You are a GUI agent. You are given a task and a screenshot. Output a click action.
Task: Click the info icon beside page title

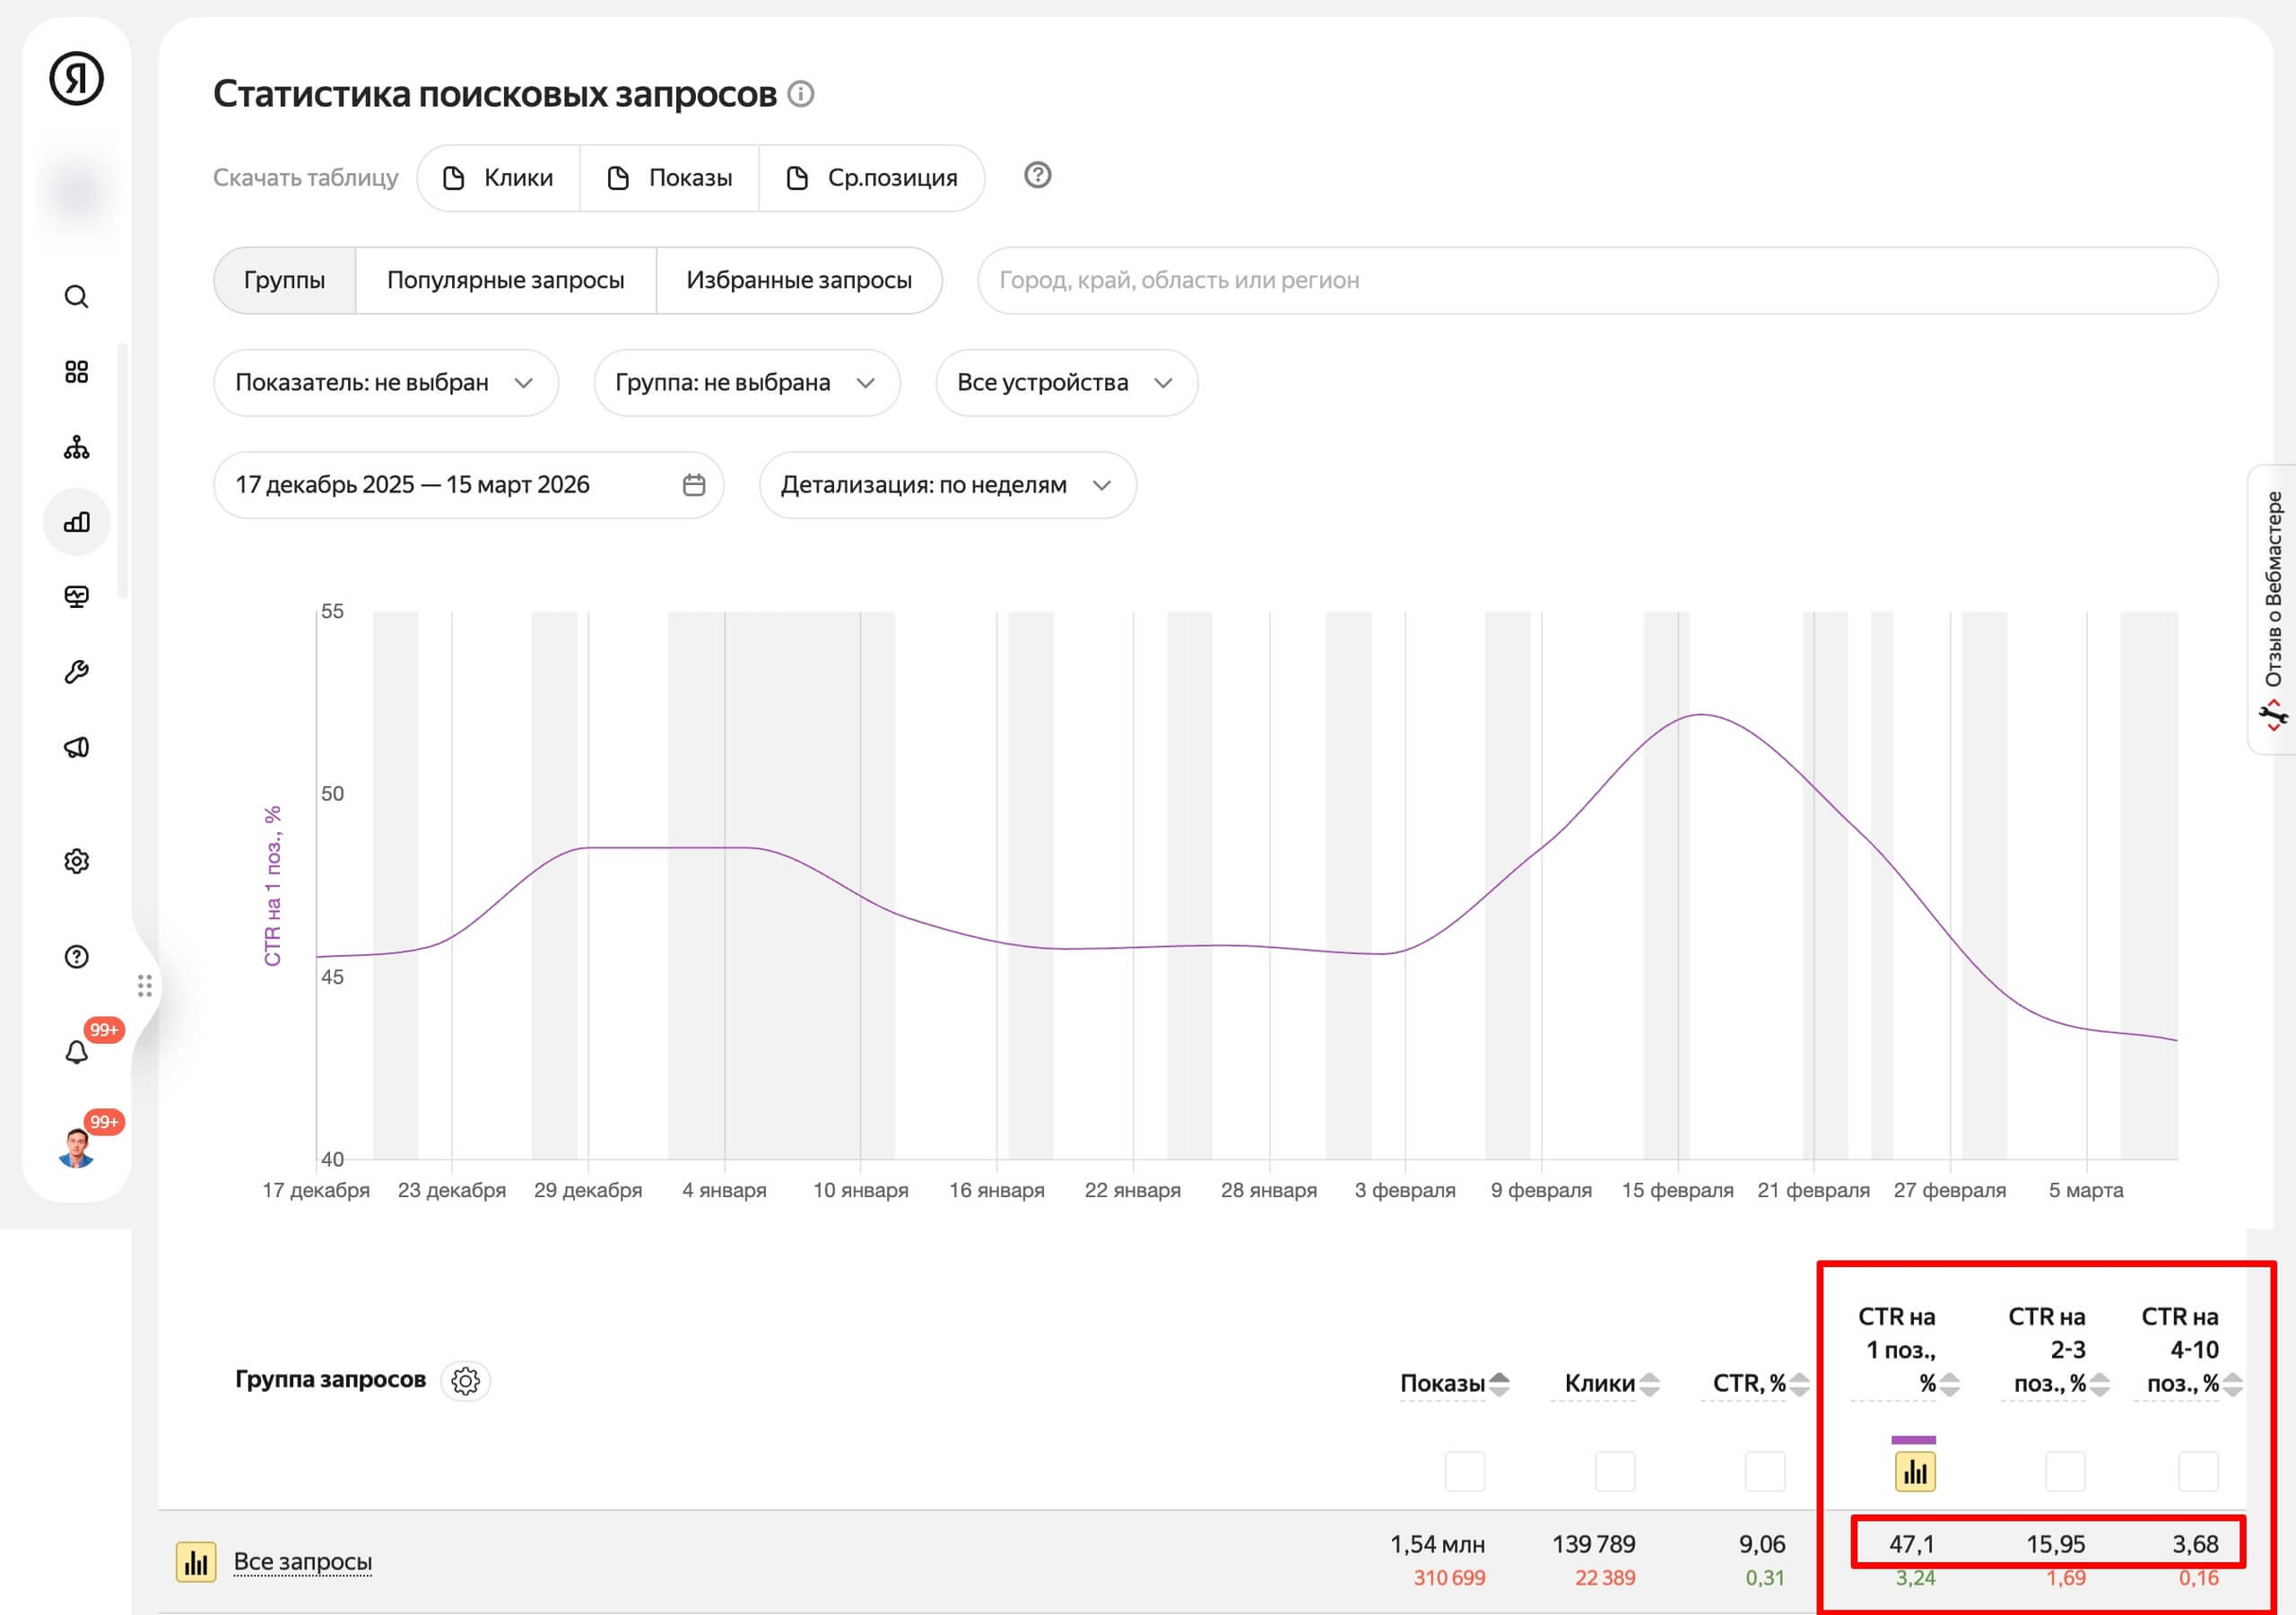pos(801,94)
